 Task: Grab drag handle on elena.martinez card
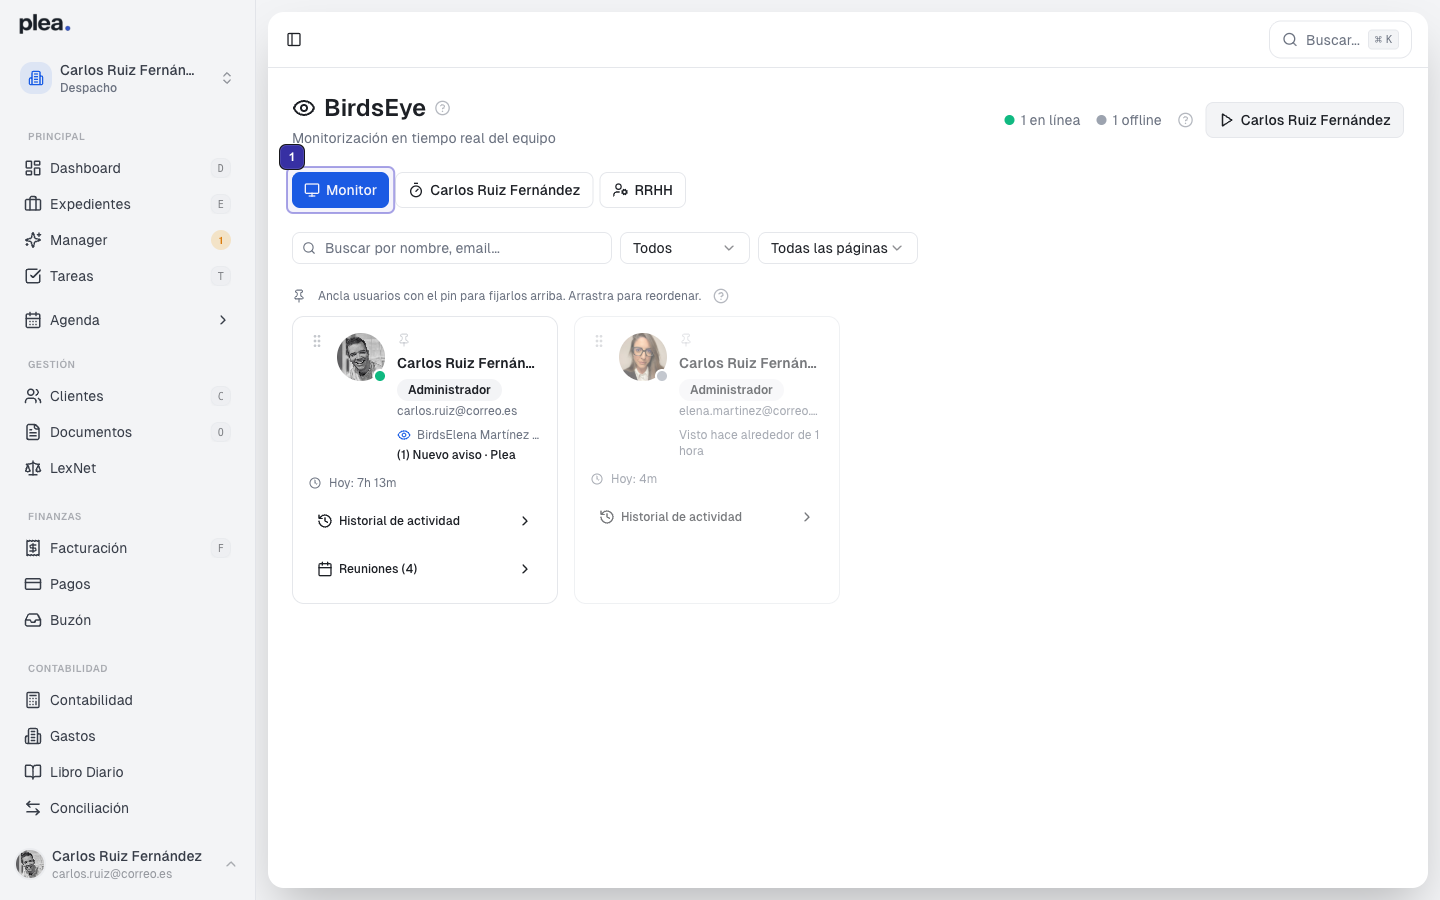point(599,341)
